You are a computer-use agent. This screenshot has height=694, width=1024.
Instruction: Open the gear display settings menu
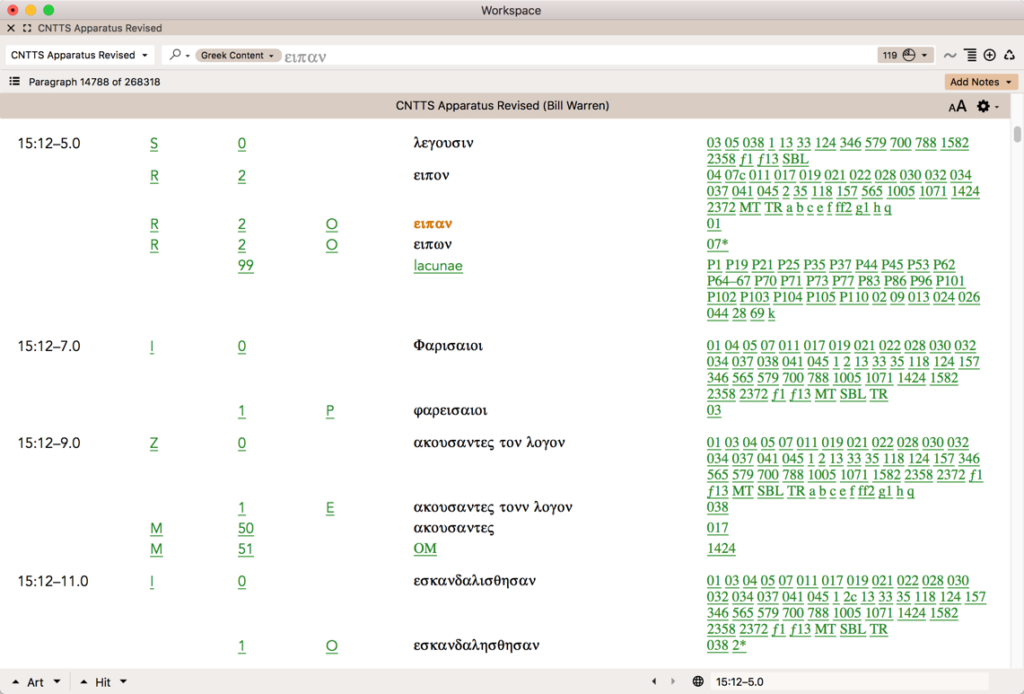coord(987,106)
